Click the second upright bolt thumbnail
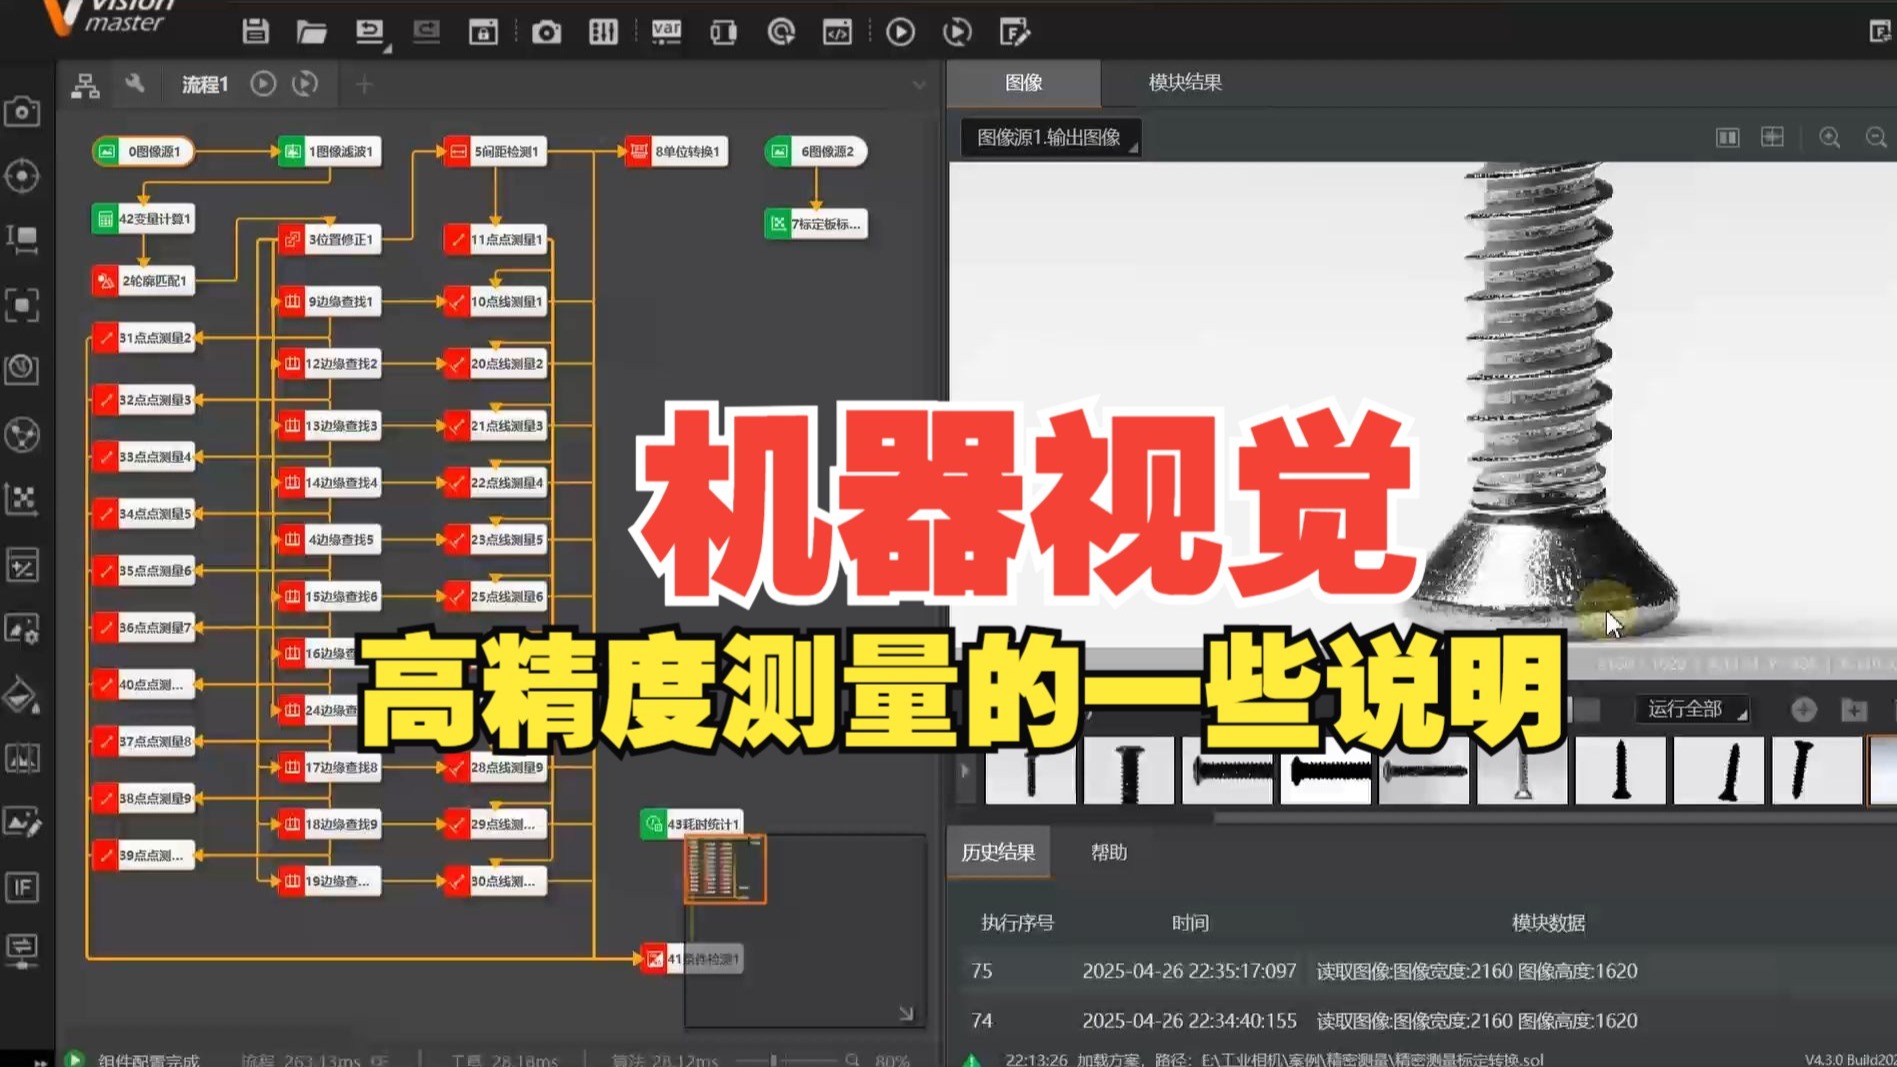 tap(1129, 770)
